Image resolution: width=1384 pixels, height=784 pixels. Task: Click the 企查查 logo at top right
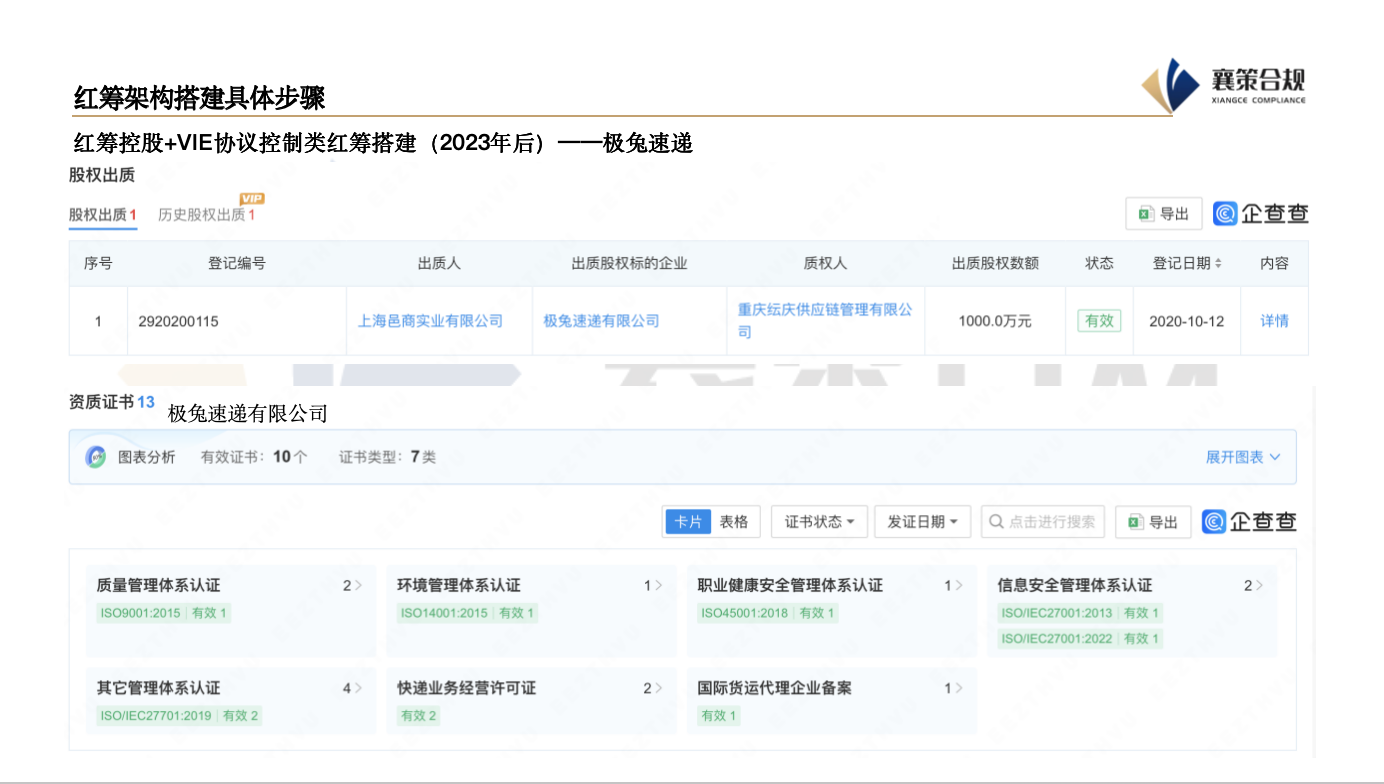(x=1261, y=213)
